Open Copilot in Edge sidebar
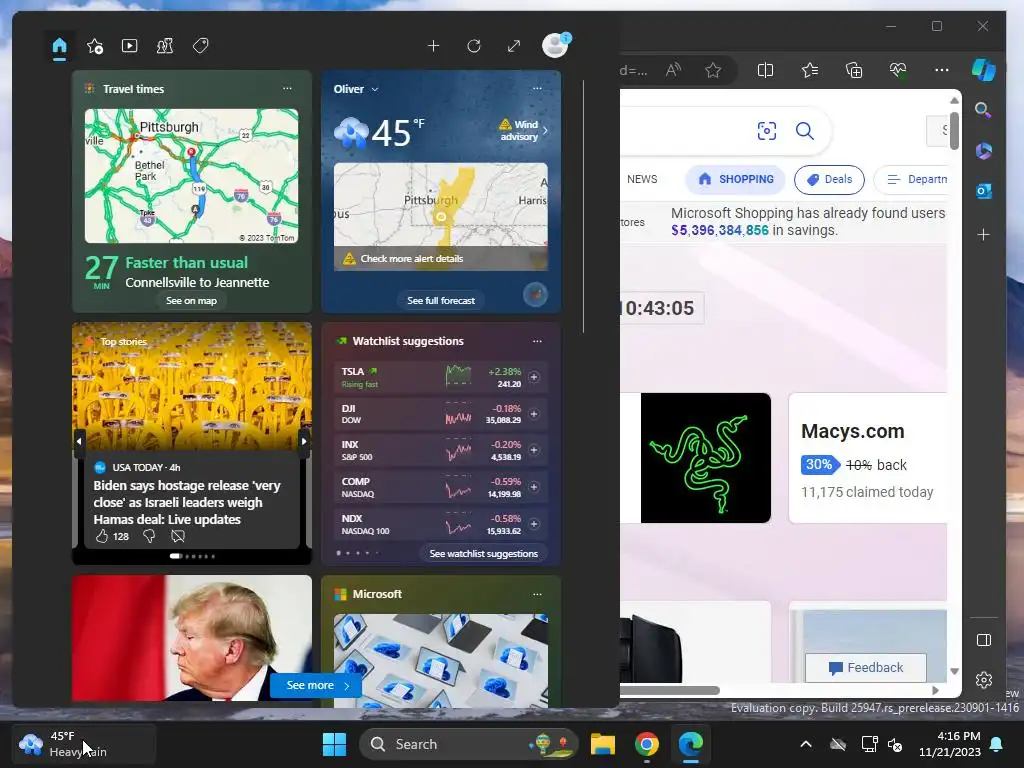 coord(984,70)
